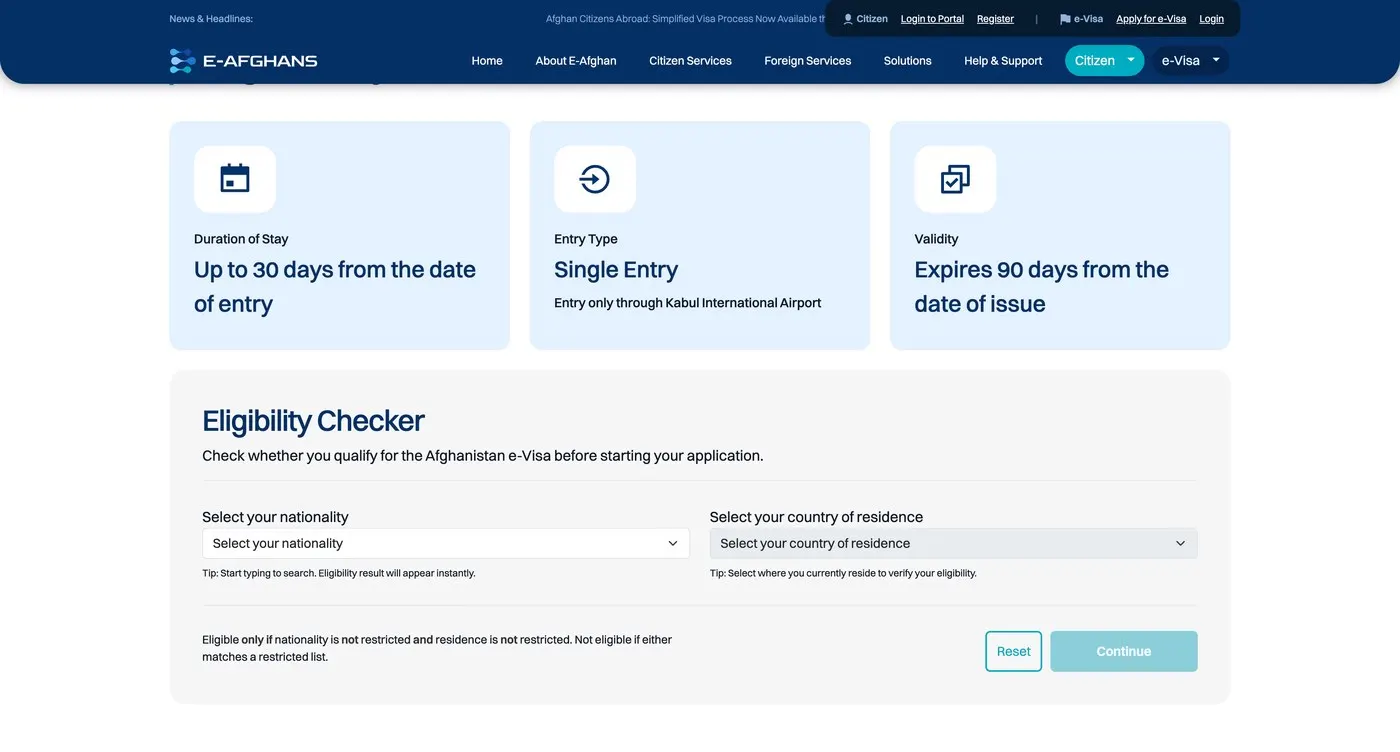Viewport: 1400px width, 752px height.
Task: Click the tip about where you currently reside
Action: (x=843, y=573)
